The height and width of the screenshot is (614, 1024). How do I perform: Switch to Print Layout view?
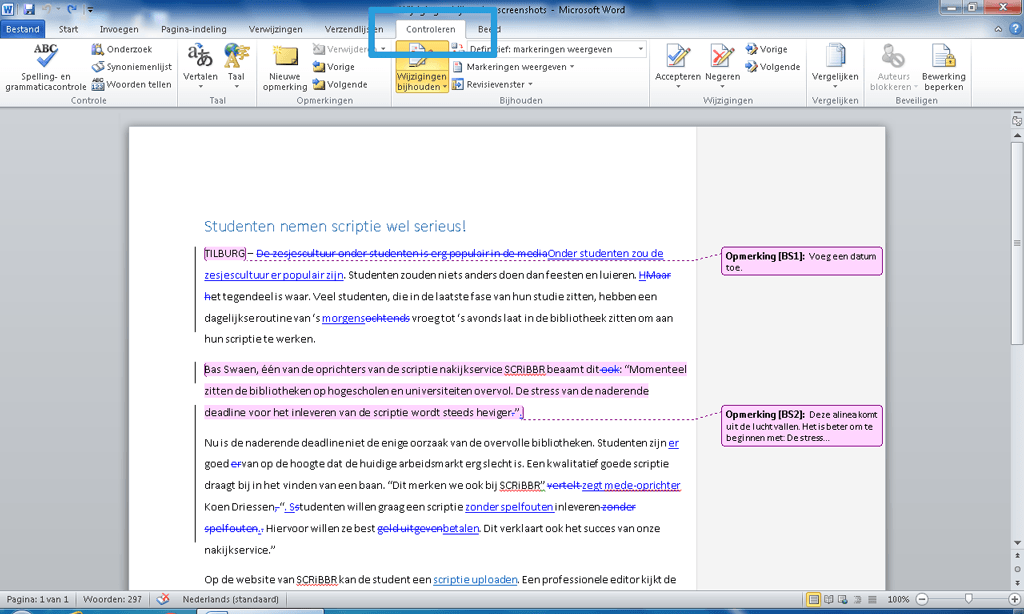[x=814, y=599]
